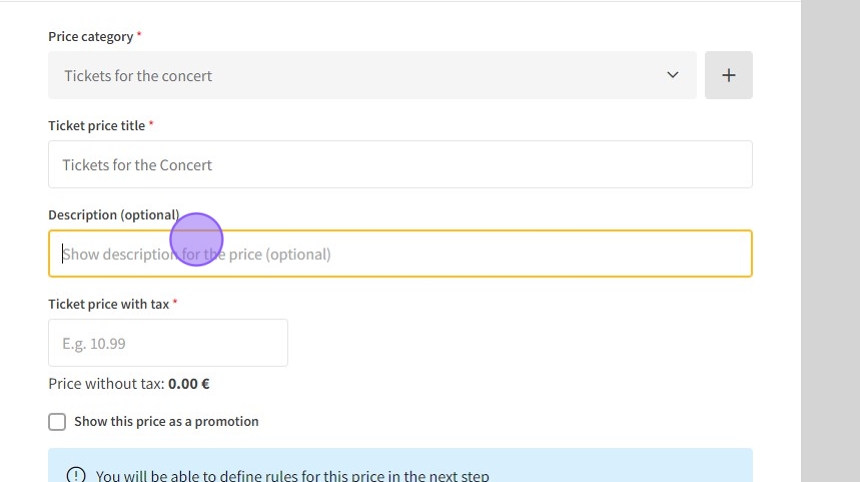Click the "Show this price as a promotion" label
Image resolution: width=860 pixels, height=482 pixels.
[166, 422]
